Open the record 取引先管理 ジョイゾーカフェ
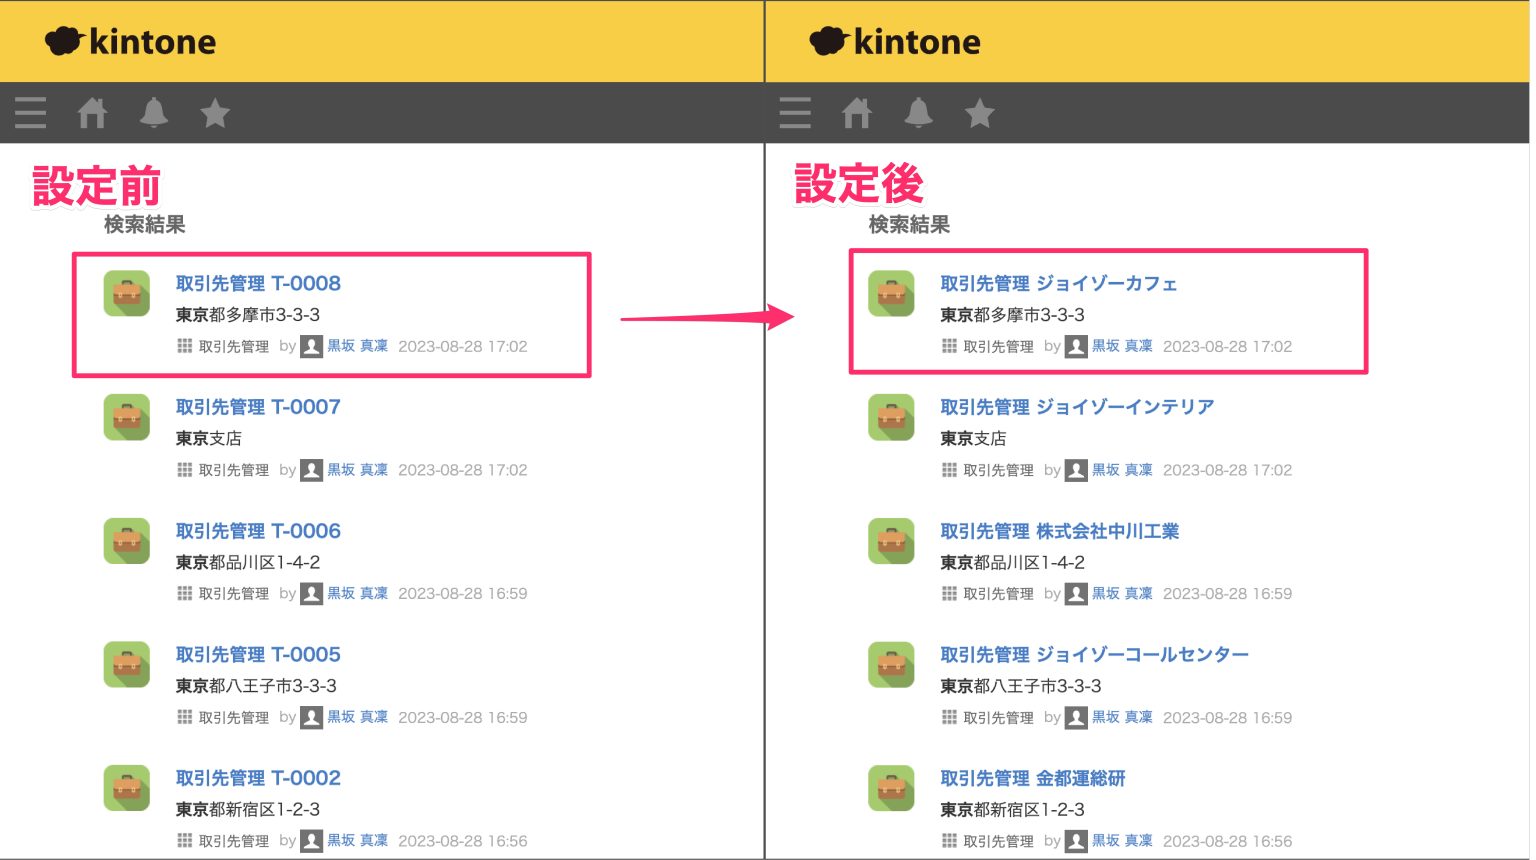 coord(1056,283)
